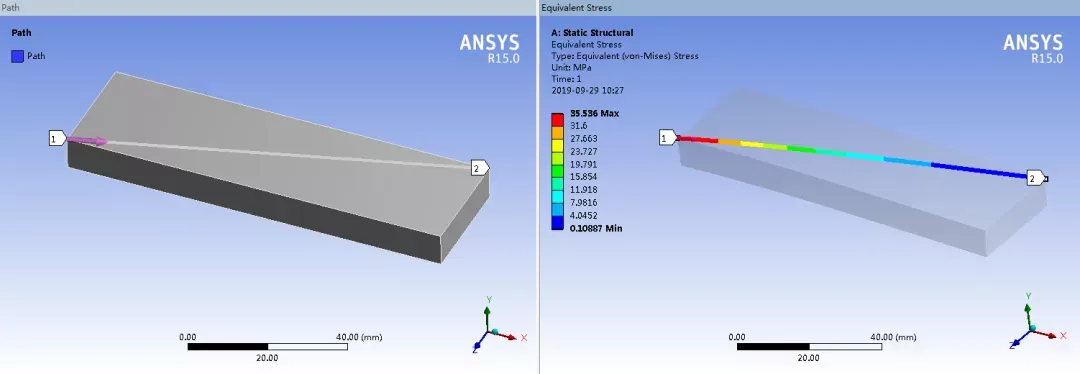The height and width of the screenshot is (374, 1080).
Task: Click the '40.00 (mm)' label in Path window
Action: 360,337
